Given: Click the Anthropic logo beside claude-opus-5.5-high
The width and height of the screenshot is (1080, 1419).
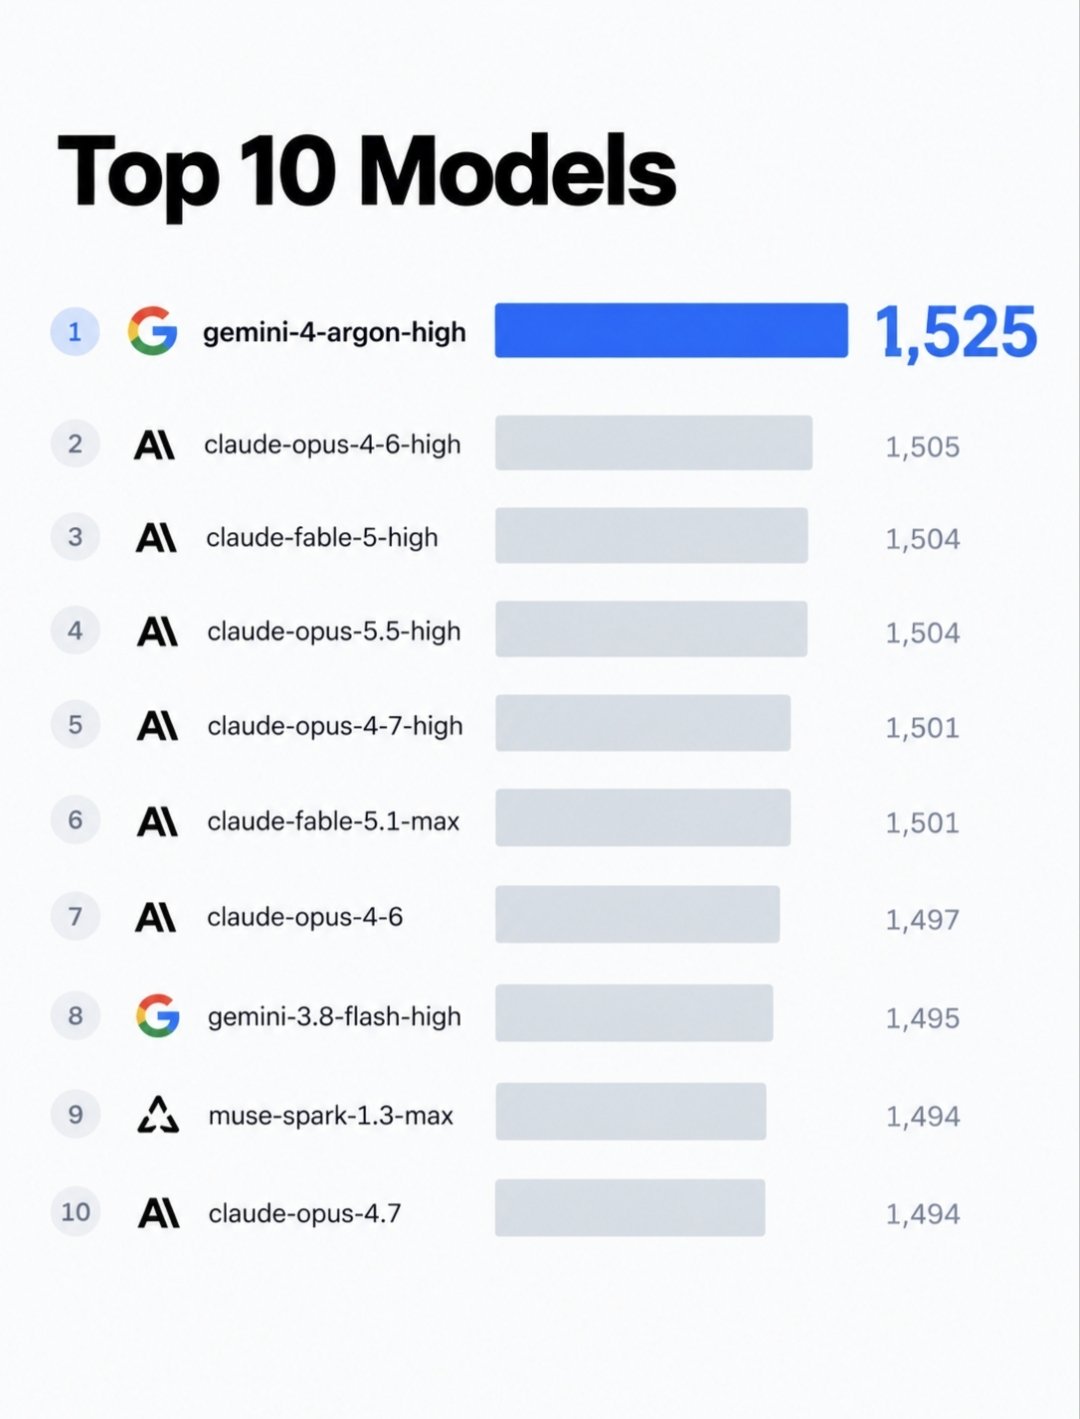Looking at the screenshot, I should click(157, 631).
